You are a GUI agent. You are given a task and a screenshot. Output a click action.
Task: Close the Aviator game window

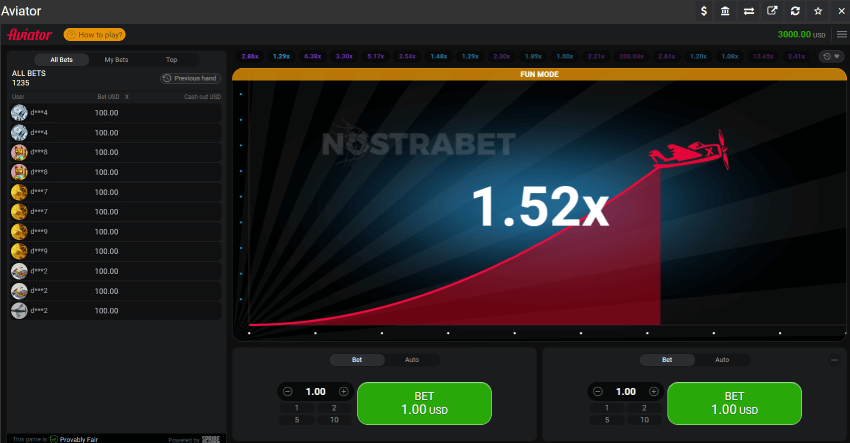pyautogui.click(x=841, y=11)
